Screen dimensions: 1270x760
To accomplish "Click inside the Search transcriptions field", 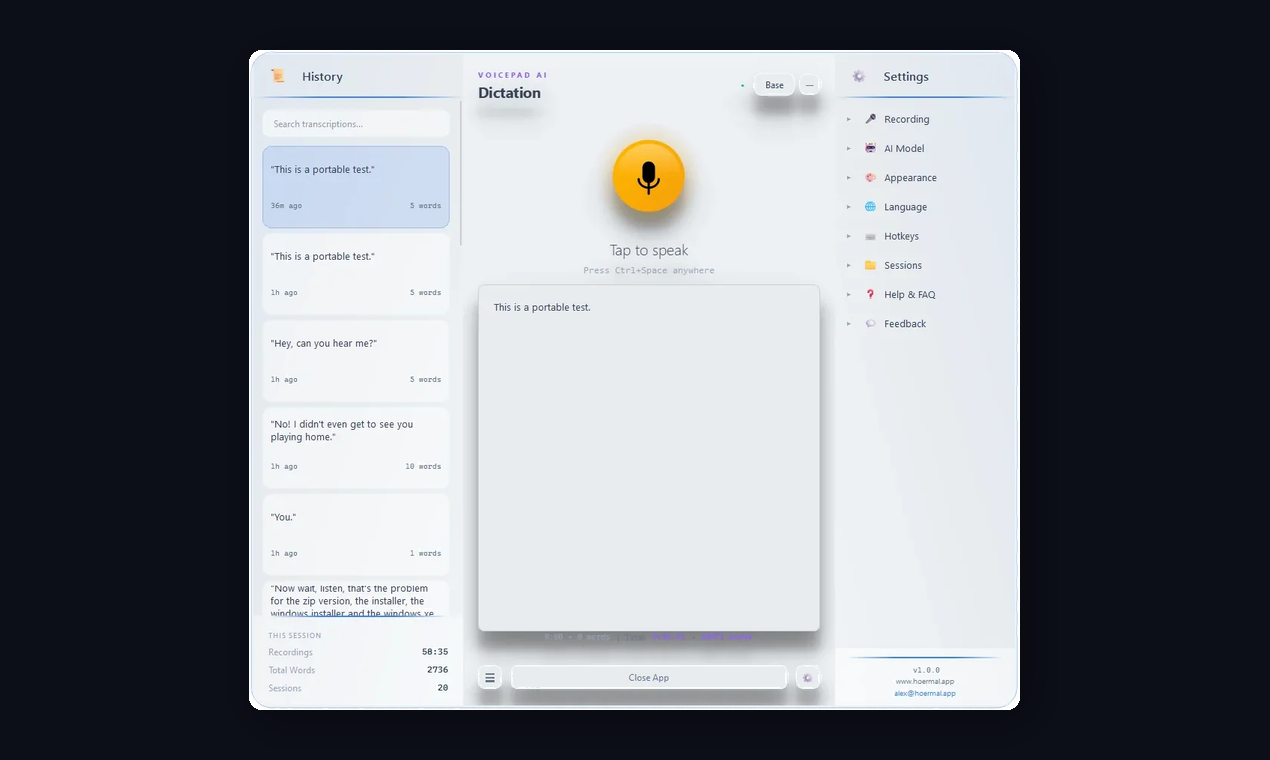I will point(355,122).
